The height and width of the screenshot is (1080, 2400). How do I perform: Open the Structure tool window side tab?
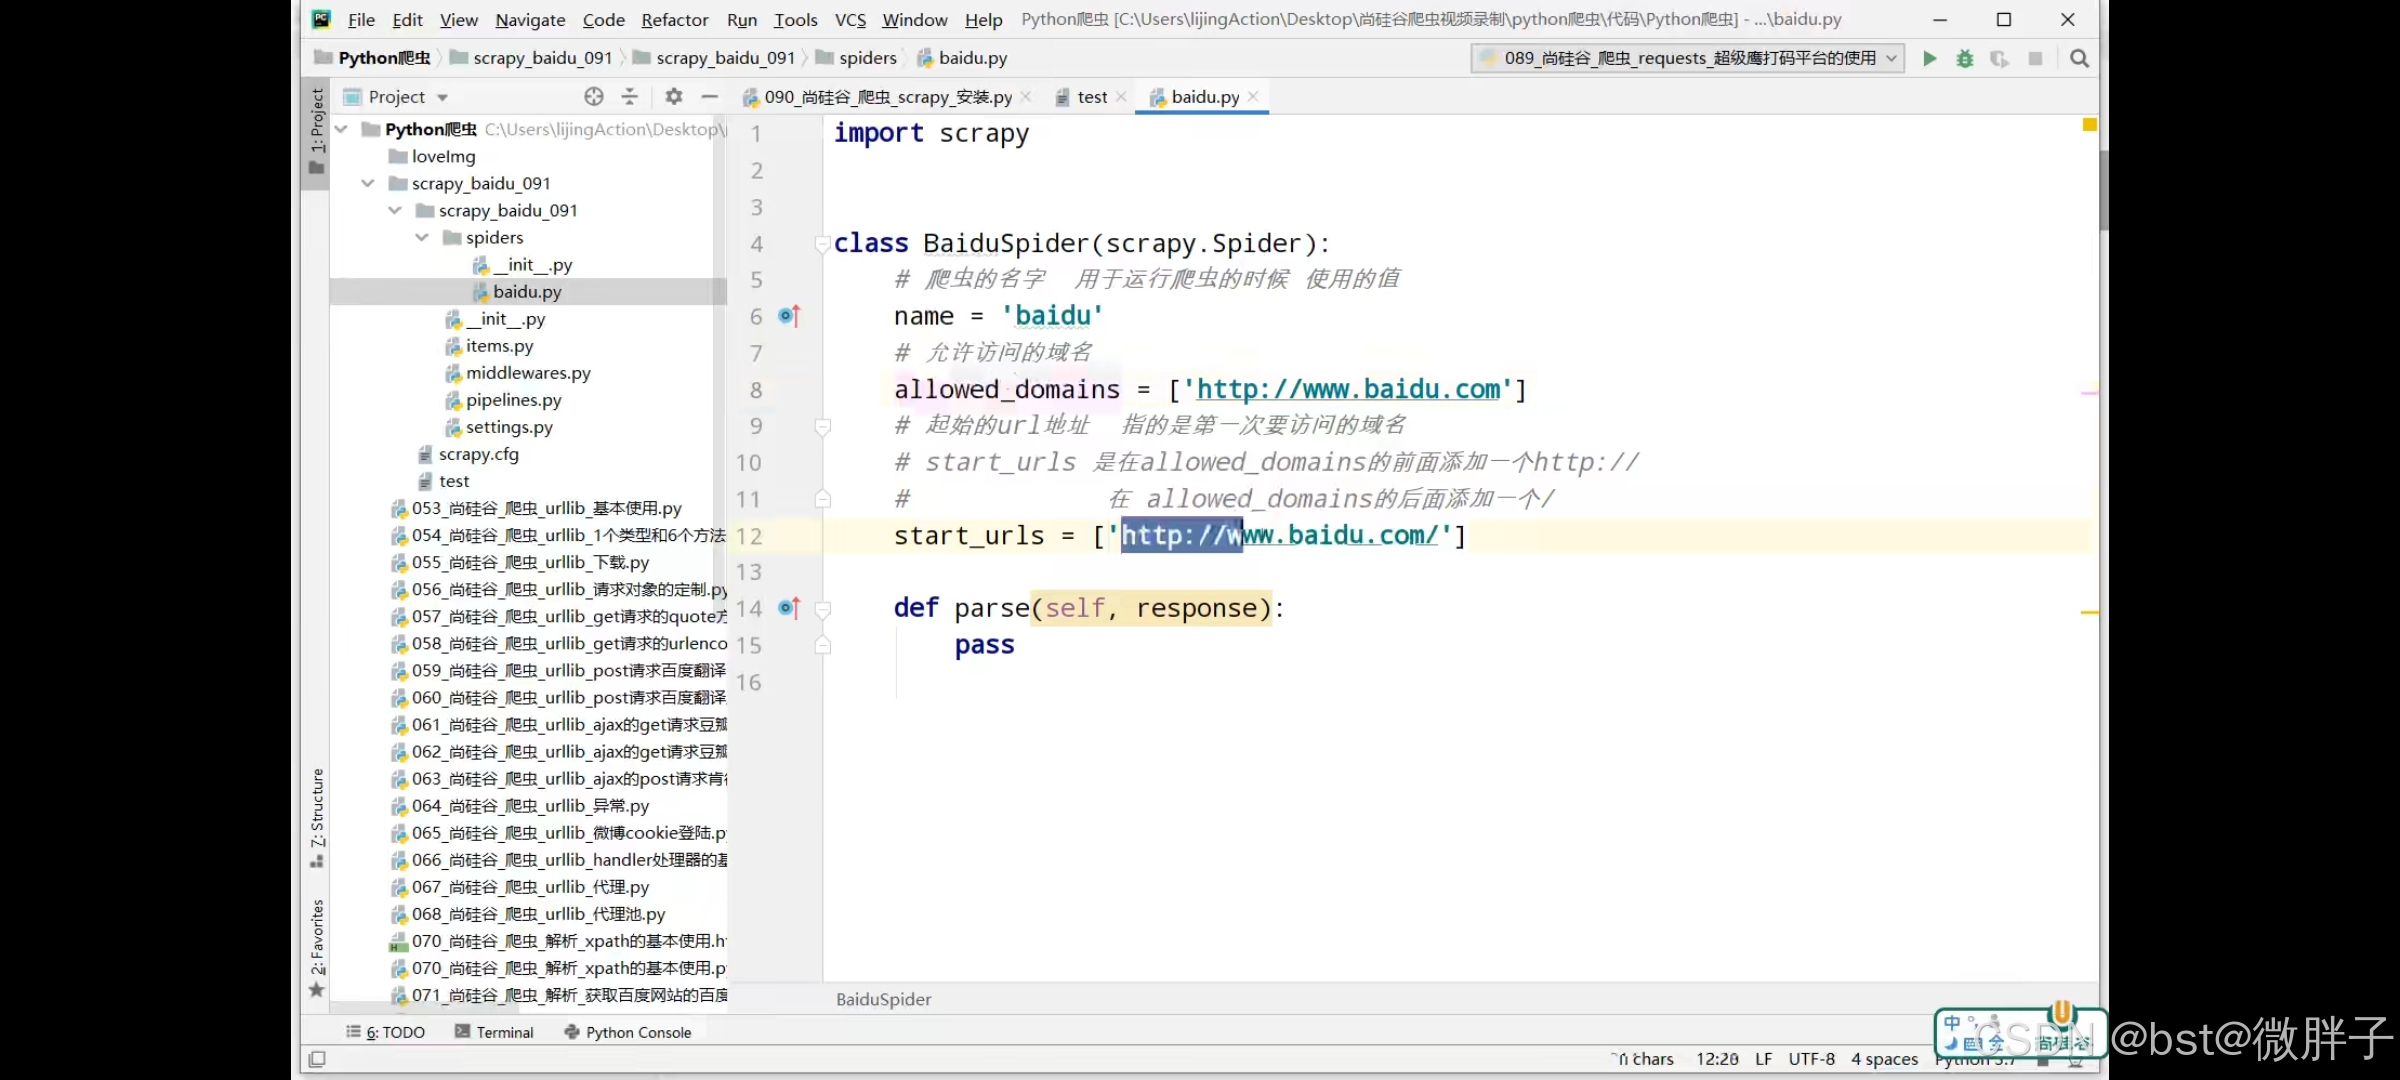[x=317, y=818]
